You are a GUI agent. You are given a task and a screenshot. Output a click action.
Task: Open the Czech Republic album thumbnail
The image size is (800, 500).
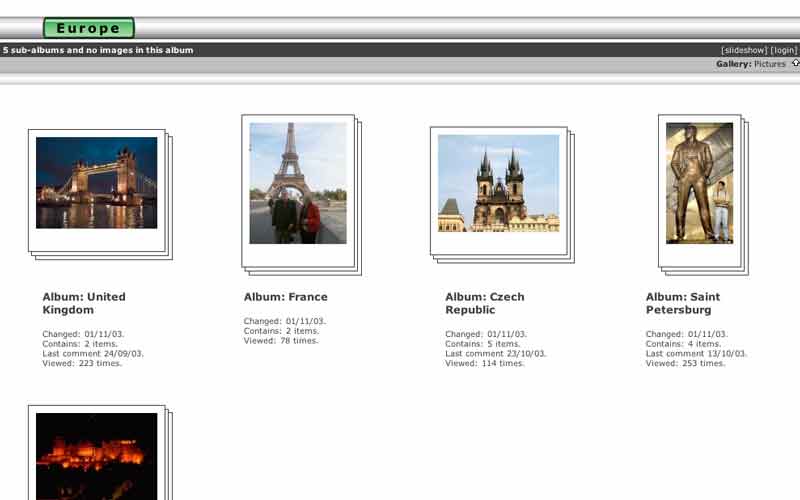(498, 183)
